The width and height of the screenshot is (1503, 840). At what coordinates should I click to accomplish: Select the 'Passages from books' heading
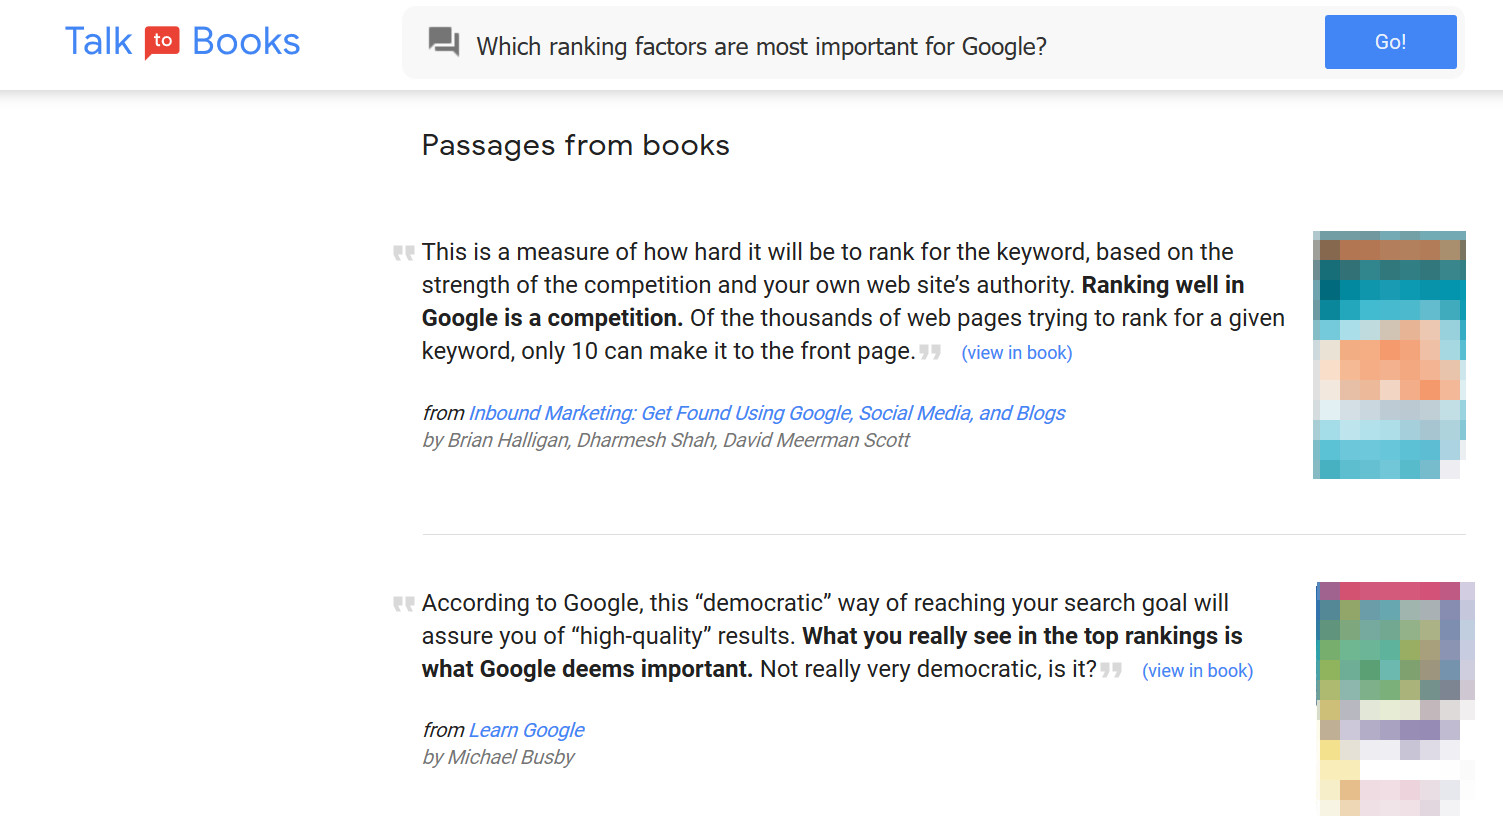pyautogui.click(x=576, y=146)
